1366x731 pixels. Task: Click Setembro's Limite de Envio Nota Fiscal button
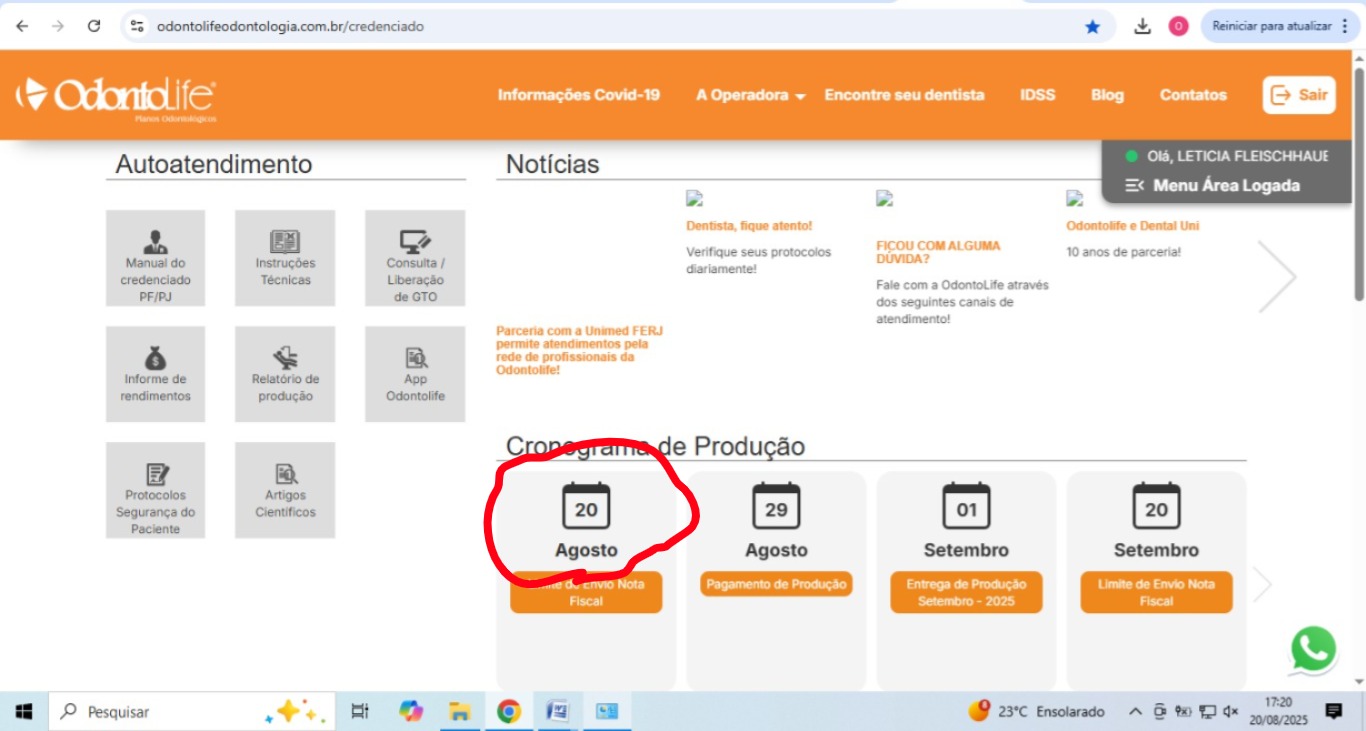pyautogui.click(x=1156, y=592)
